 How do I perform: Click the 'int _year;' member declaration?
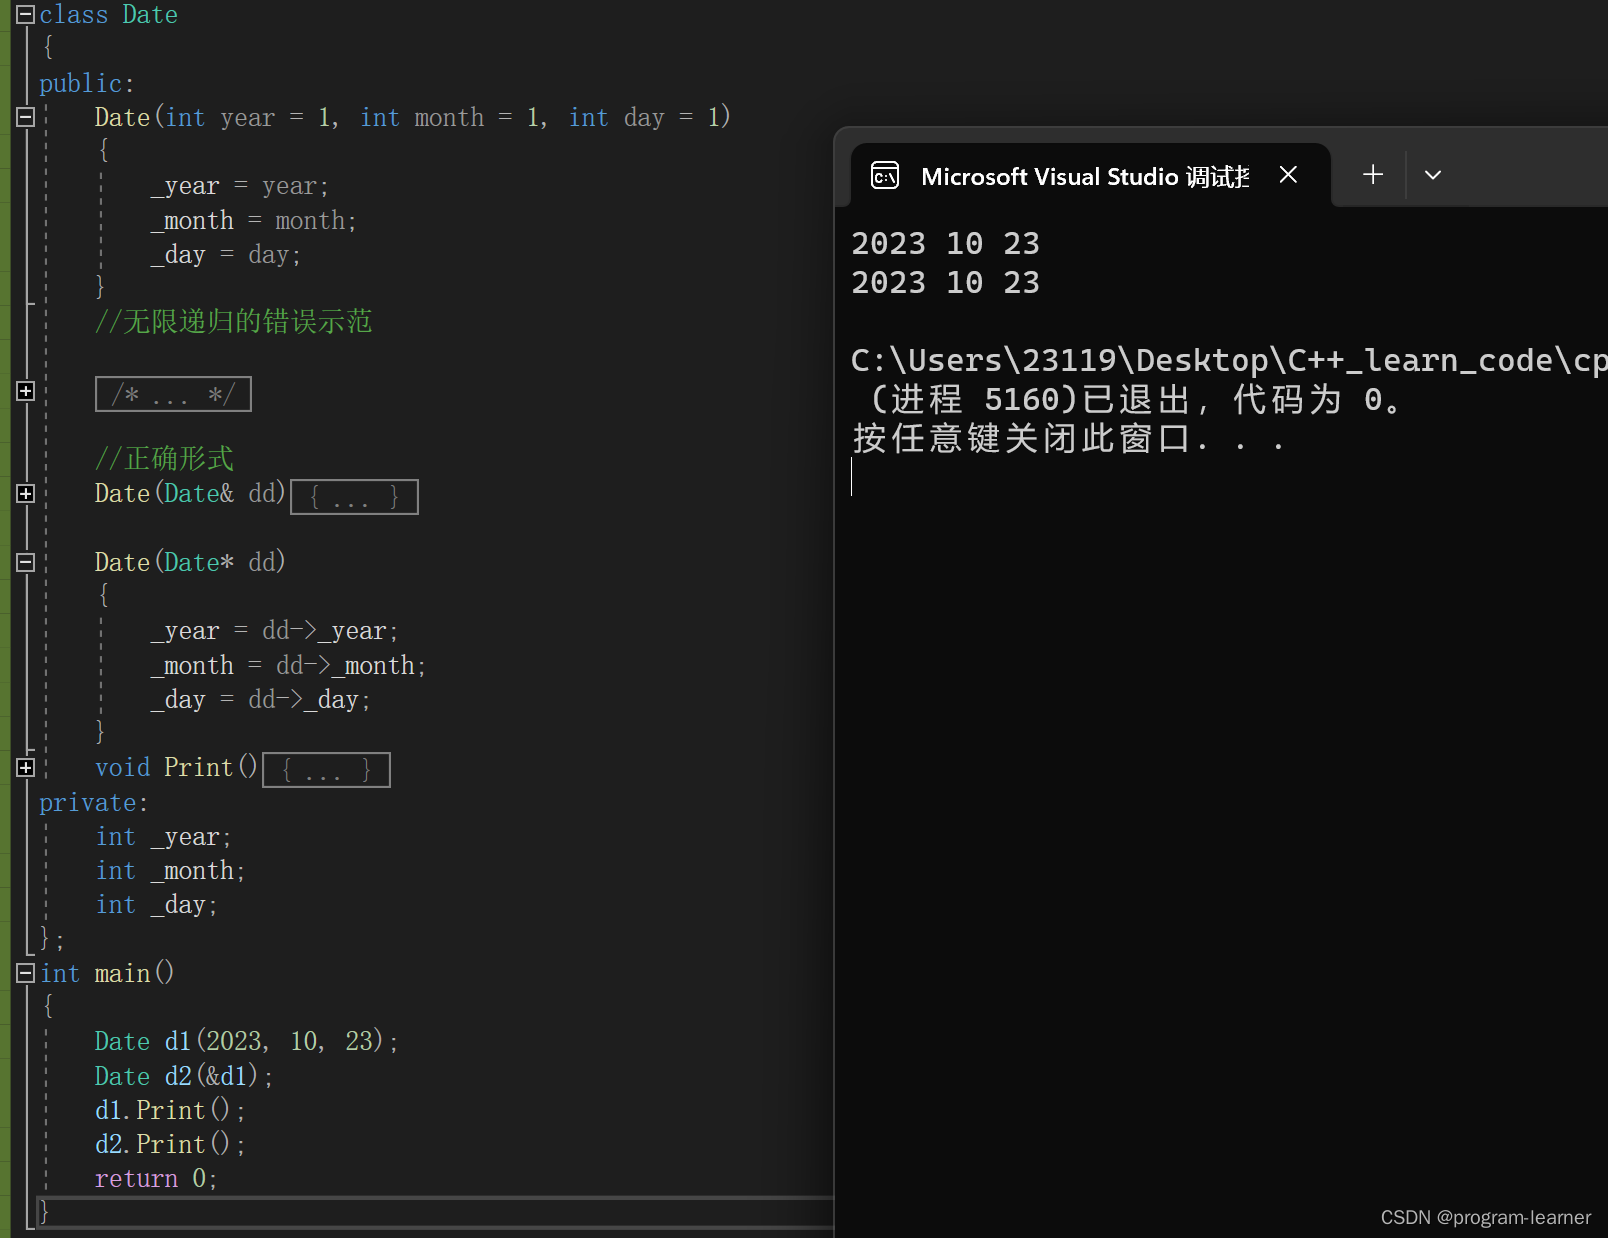click(x=164, y=837)
